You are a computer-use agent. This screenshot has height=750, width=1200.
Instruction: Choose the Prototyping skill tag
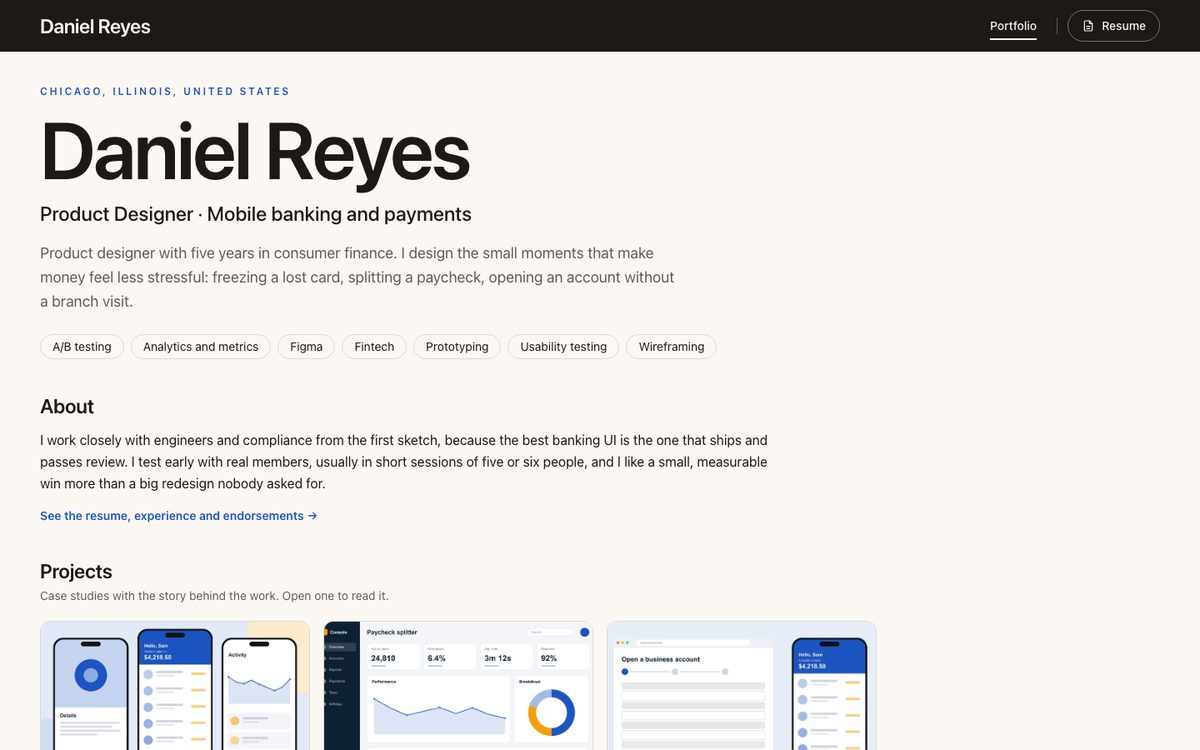457,347
